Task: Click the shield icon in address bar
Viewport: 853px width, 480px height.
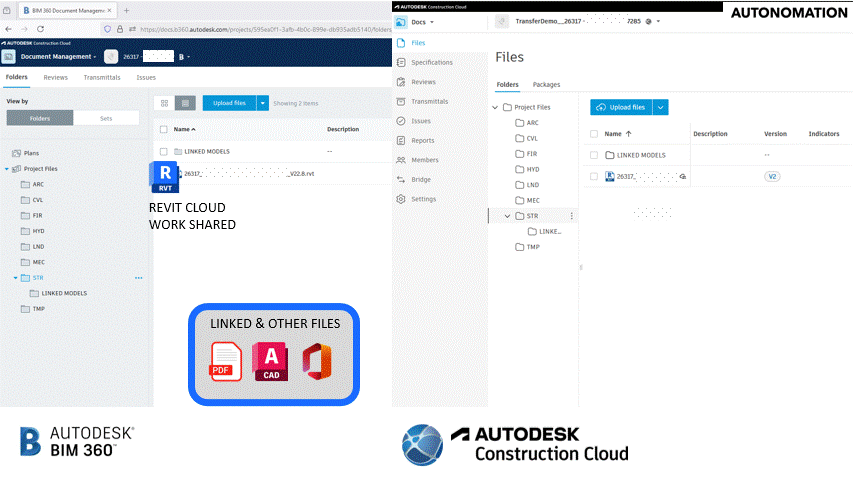Action: pos(107,29)
